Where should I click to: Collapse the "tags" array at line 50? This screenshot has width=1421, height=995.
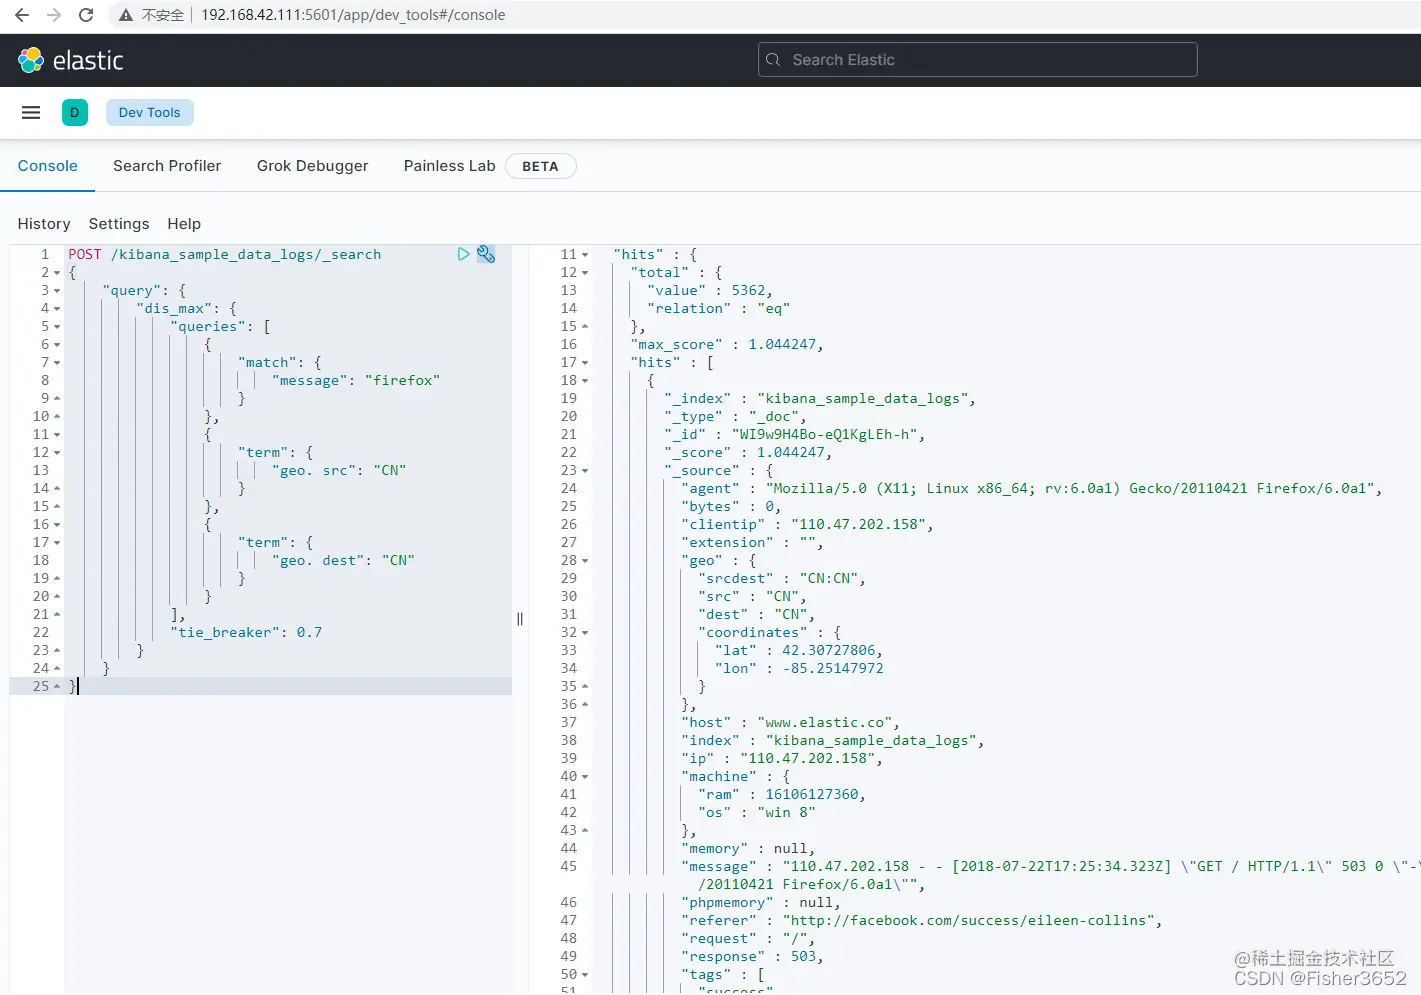(585, 975)
